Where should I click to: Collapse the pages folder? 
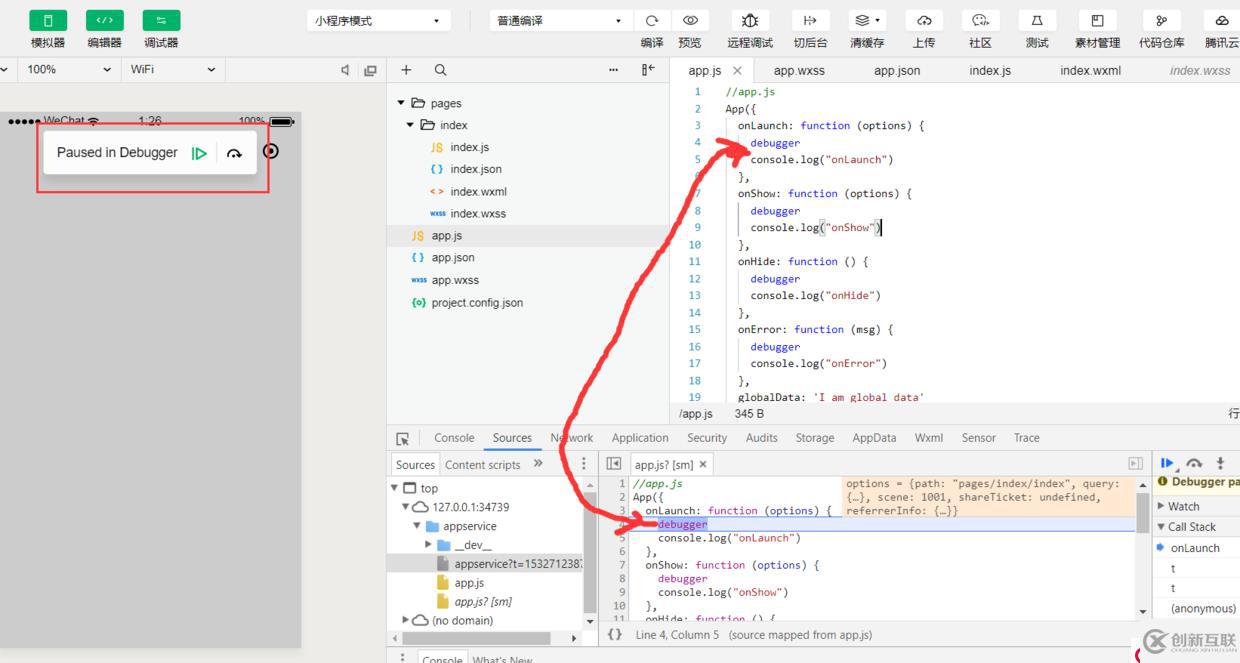point(402,103)
